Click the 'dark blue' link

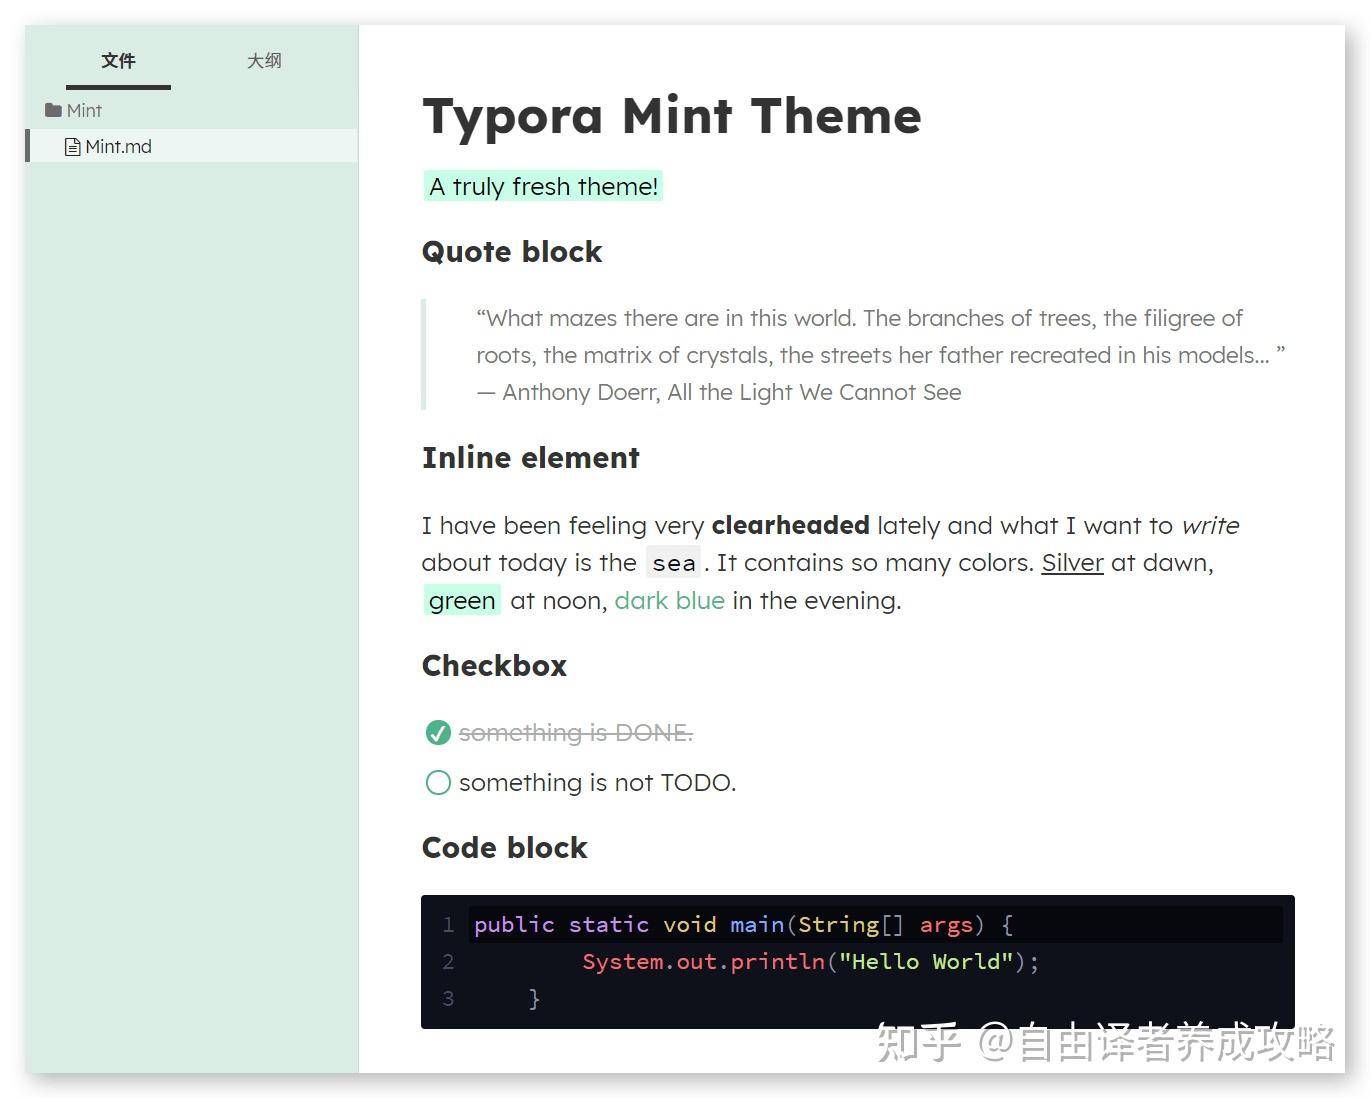(669, 600)
